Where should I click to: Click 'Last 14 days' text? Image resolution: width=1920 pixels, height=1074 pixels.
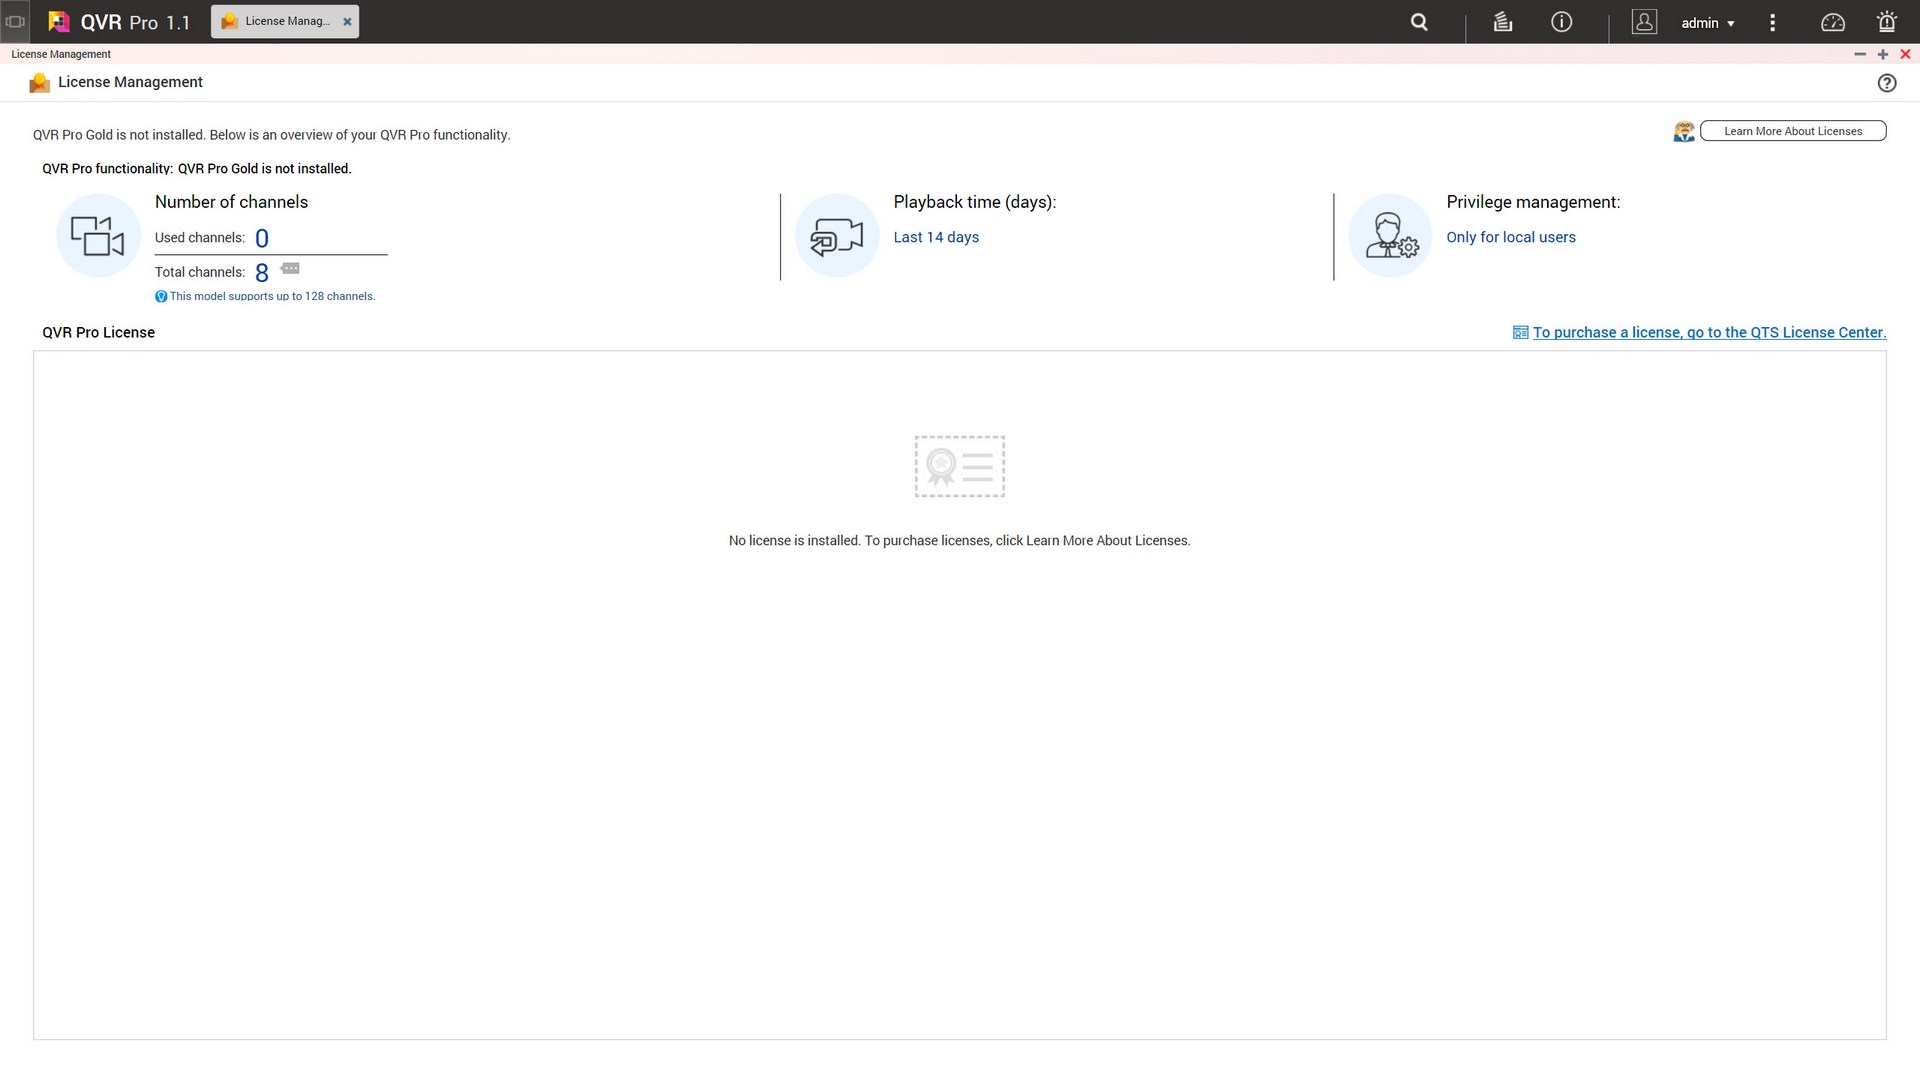tap(936, 237)
